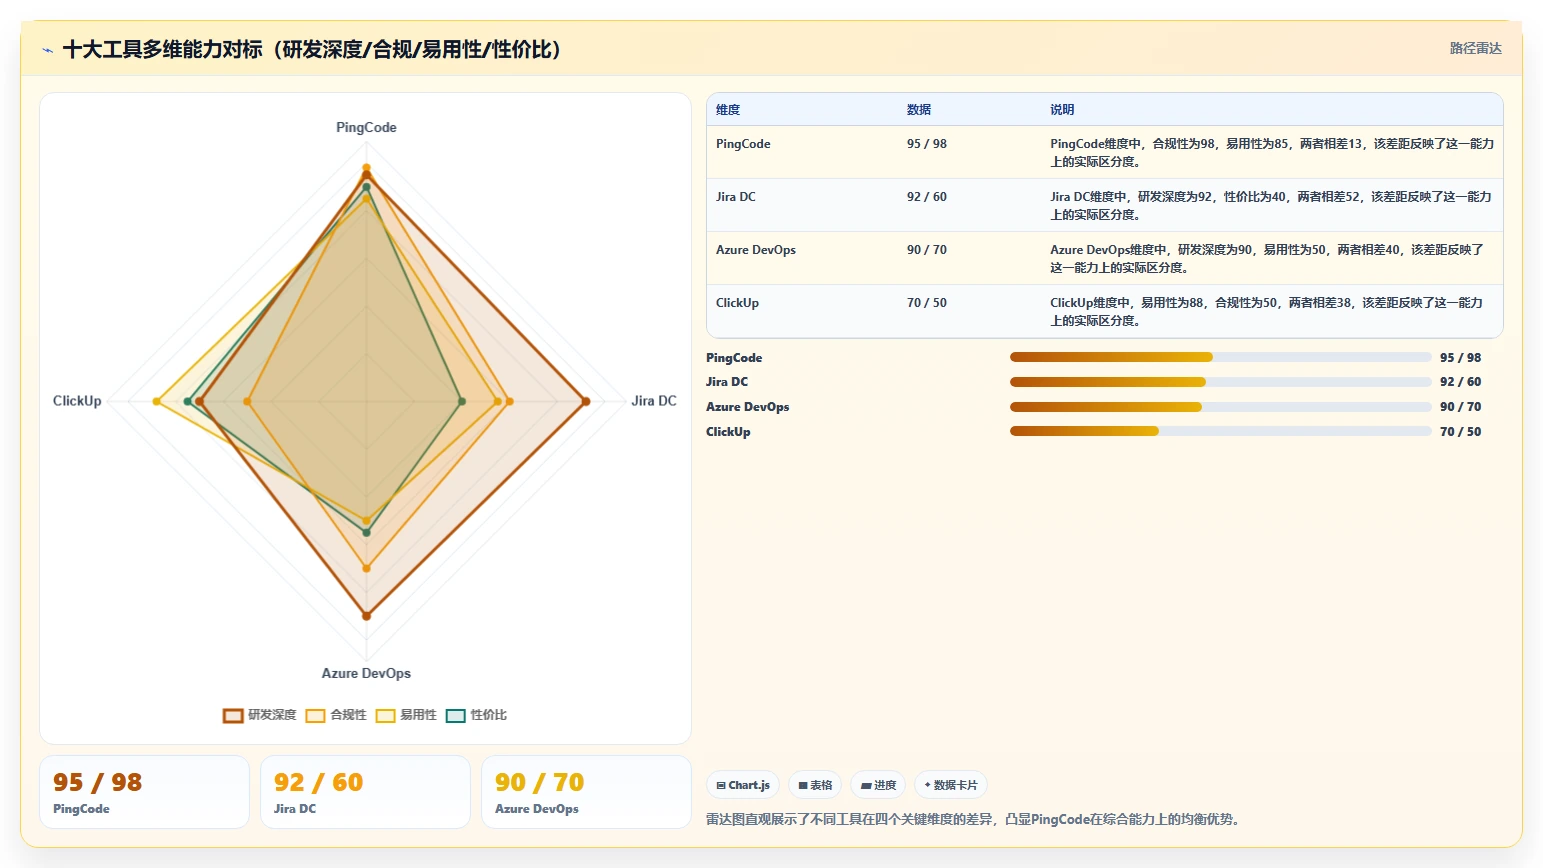Click the PingCode progress bar
This screenshot has width=1543, height=868.
pyautogui.click(x=1221, y=357)
